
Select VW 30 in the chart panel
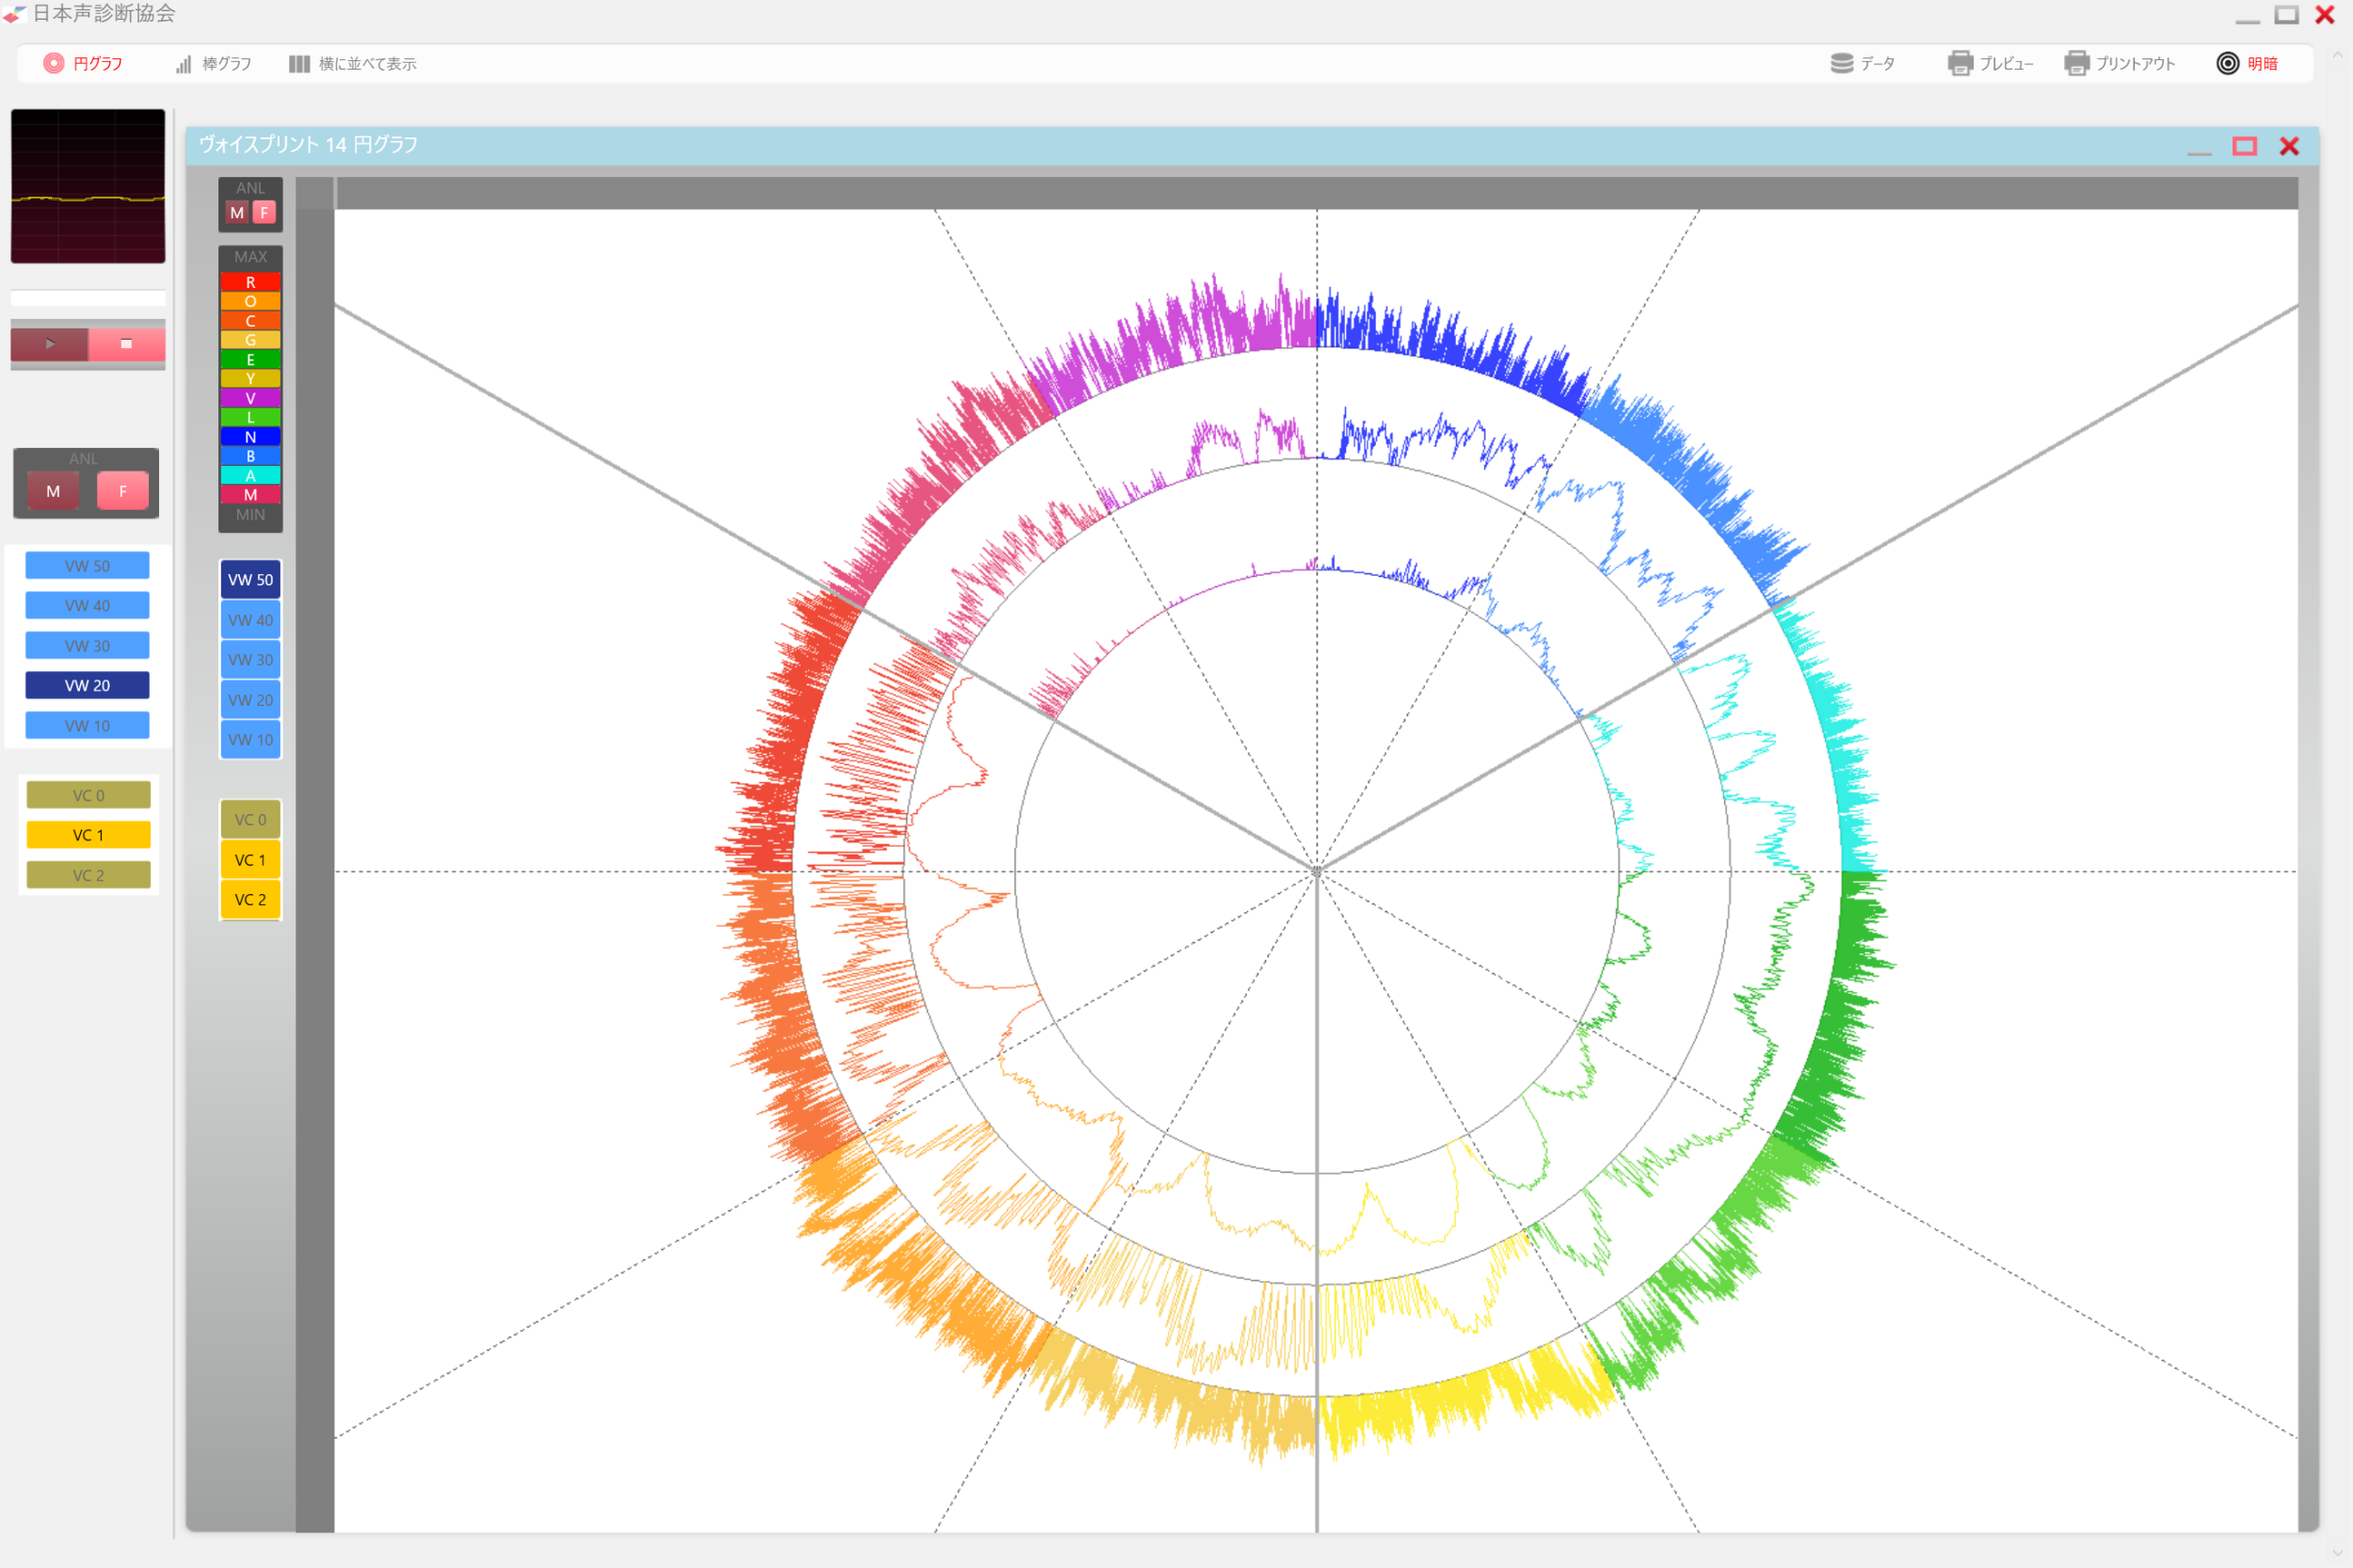250,660
